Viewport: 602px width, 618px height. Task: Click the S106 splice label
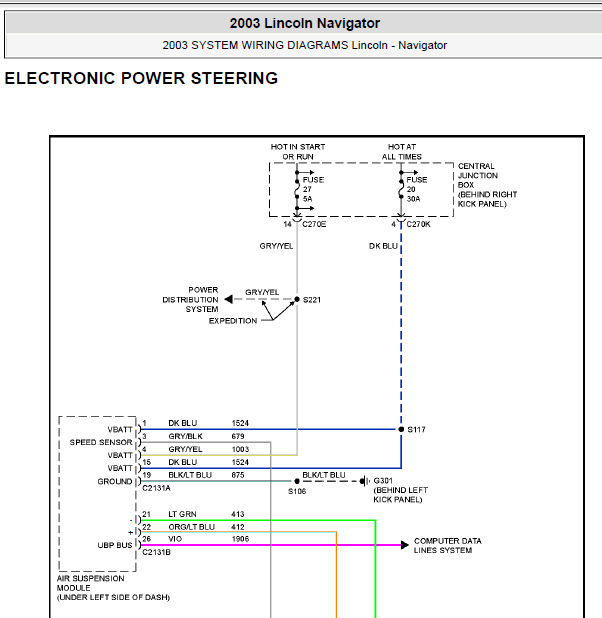coord(297,491)
